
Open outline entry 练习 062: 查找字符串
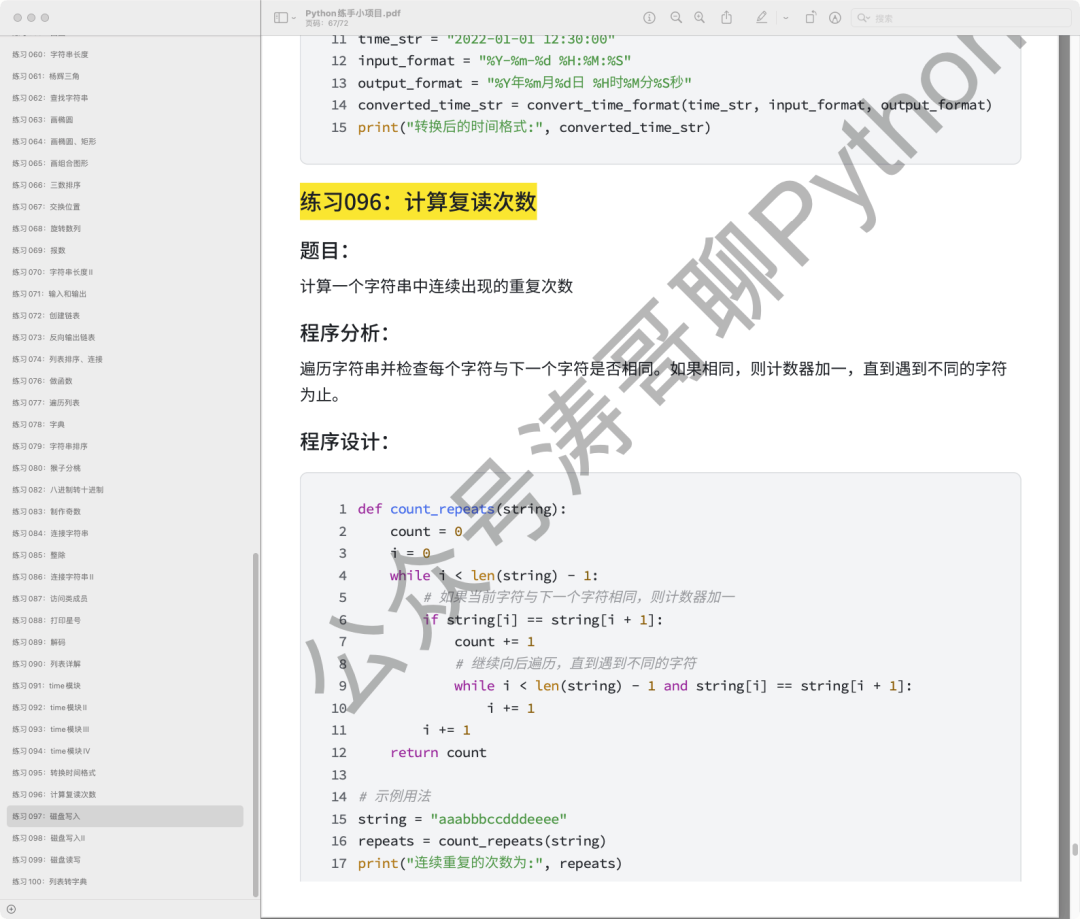click(50, 99)
